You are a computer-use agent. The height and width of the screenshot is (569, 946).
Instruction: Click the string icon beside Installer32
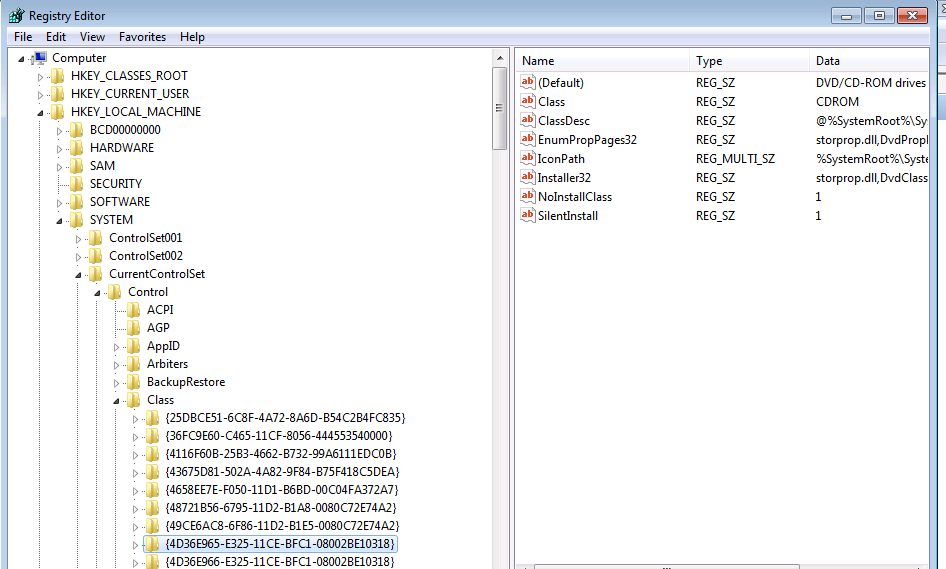(528, 177)
